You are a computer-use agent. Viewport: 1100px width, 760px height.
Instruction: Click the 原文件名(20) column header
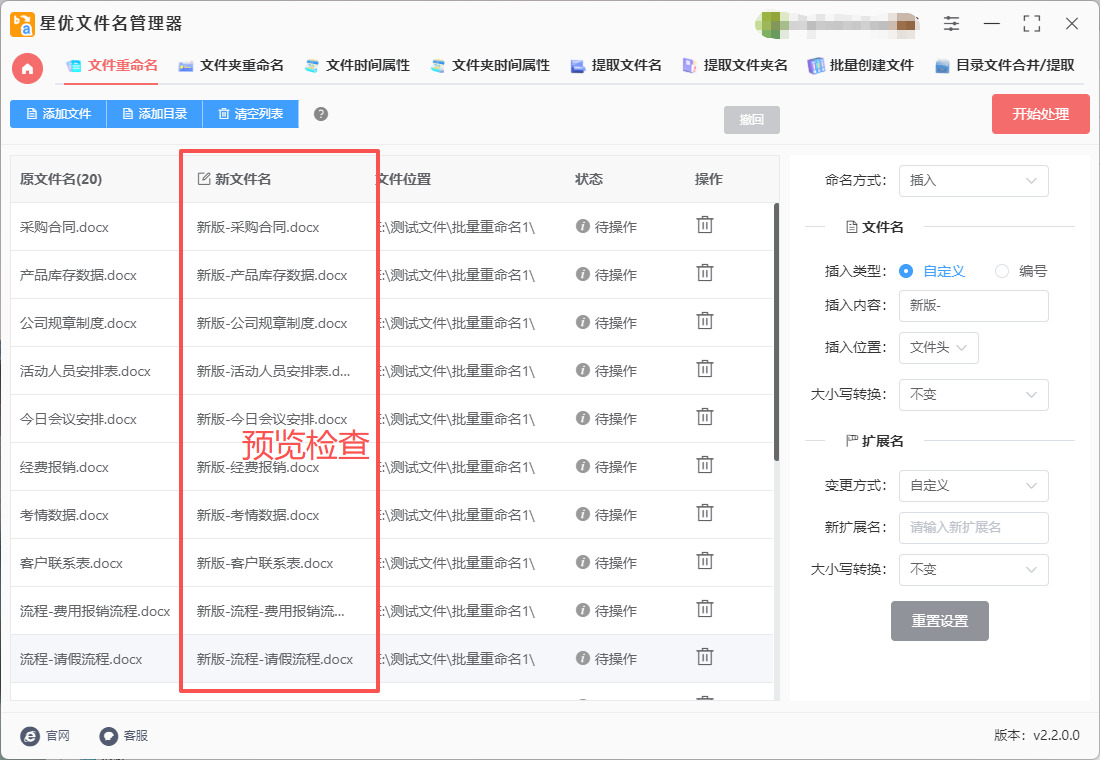point(61,179)
